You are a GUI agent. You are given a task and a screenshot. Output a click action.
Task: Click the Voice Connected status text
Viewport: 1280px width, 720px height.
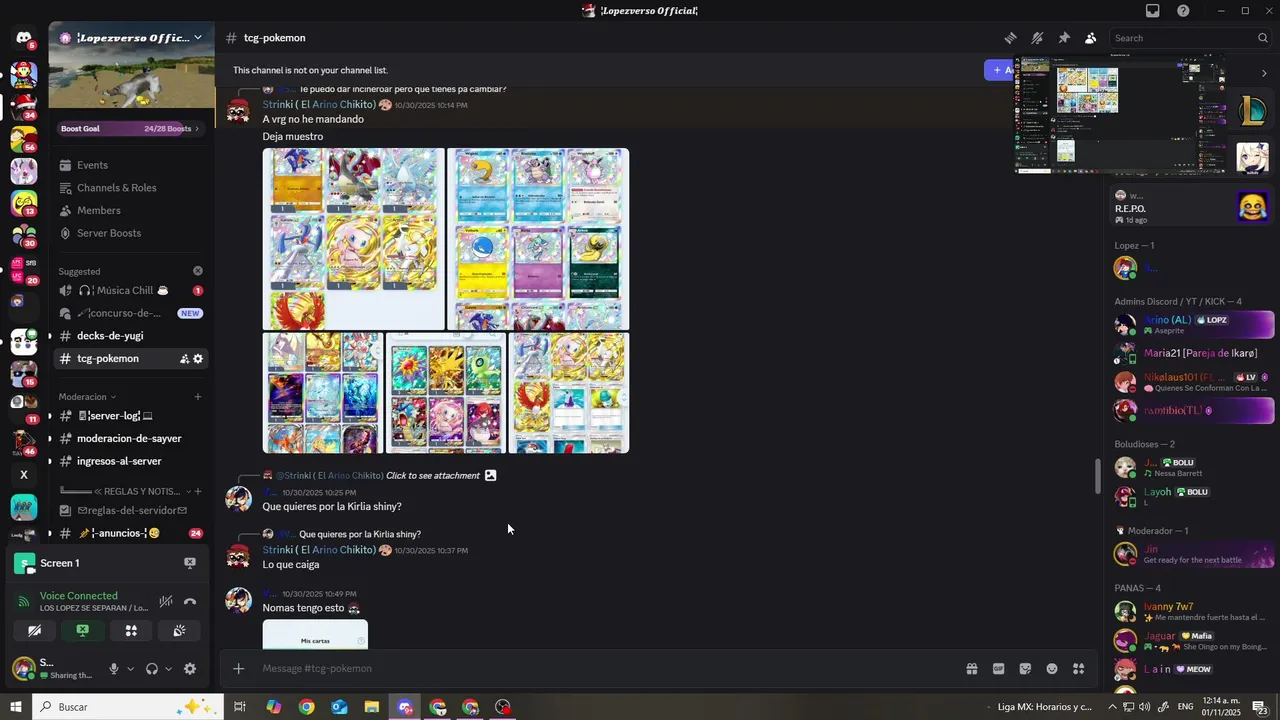[79, 595]
